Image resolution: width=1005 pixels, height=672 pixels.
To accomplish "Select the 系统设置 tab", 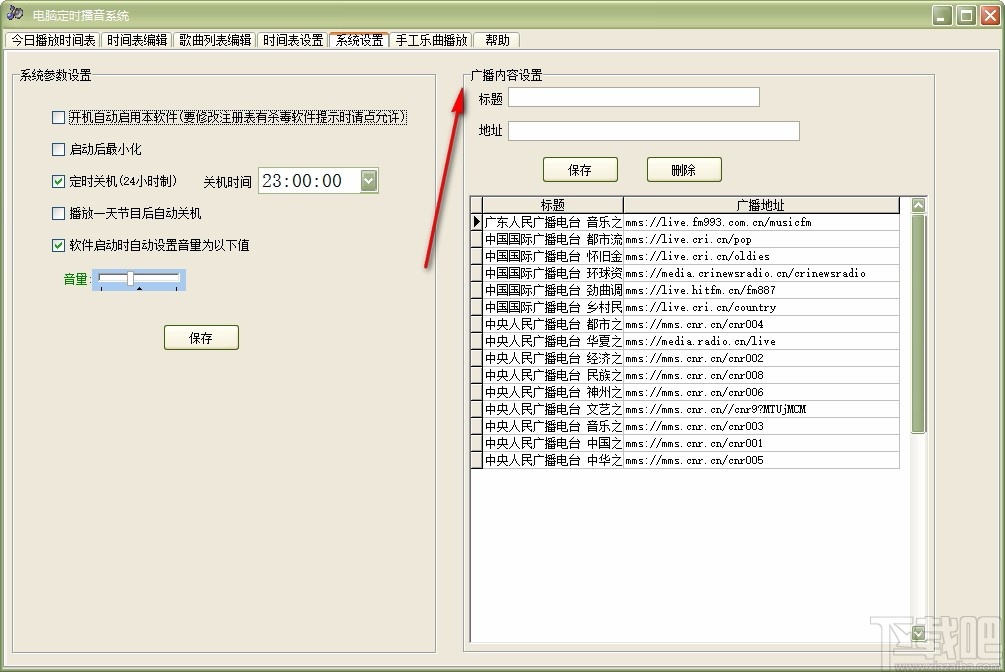I will (359, 40).
